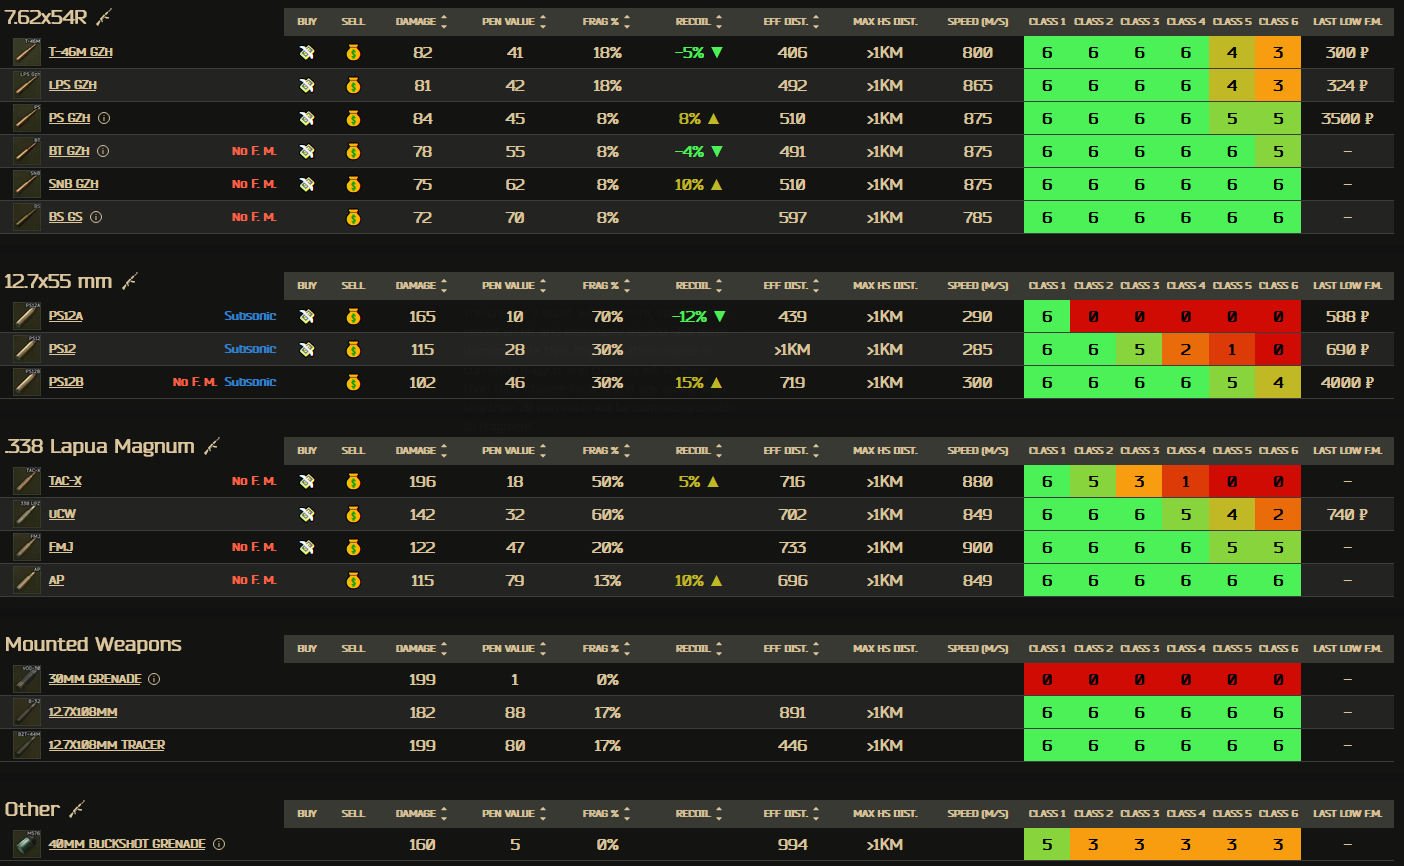The width and height of the screenshot is (1404, 866).
Task: Open the 12.7X108MM TRACER link
Action: point(107,745)
